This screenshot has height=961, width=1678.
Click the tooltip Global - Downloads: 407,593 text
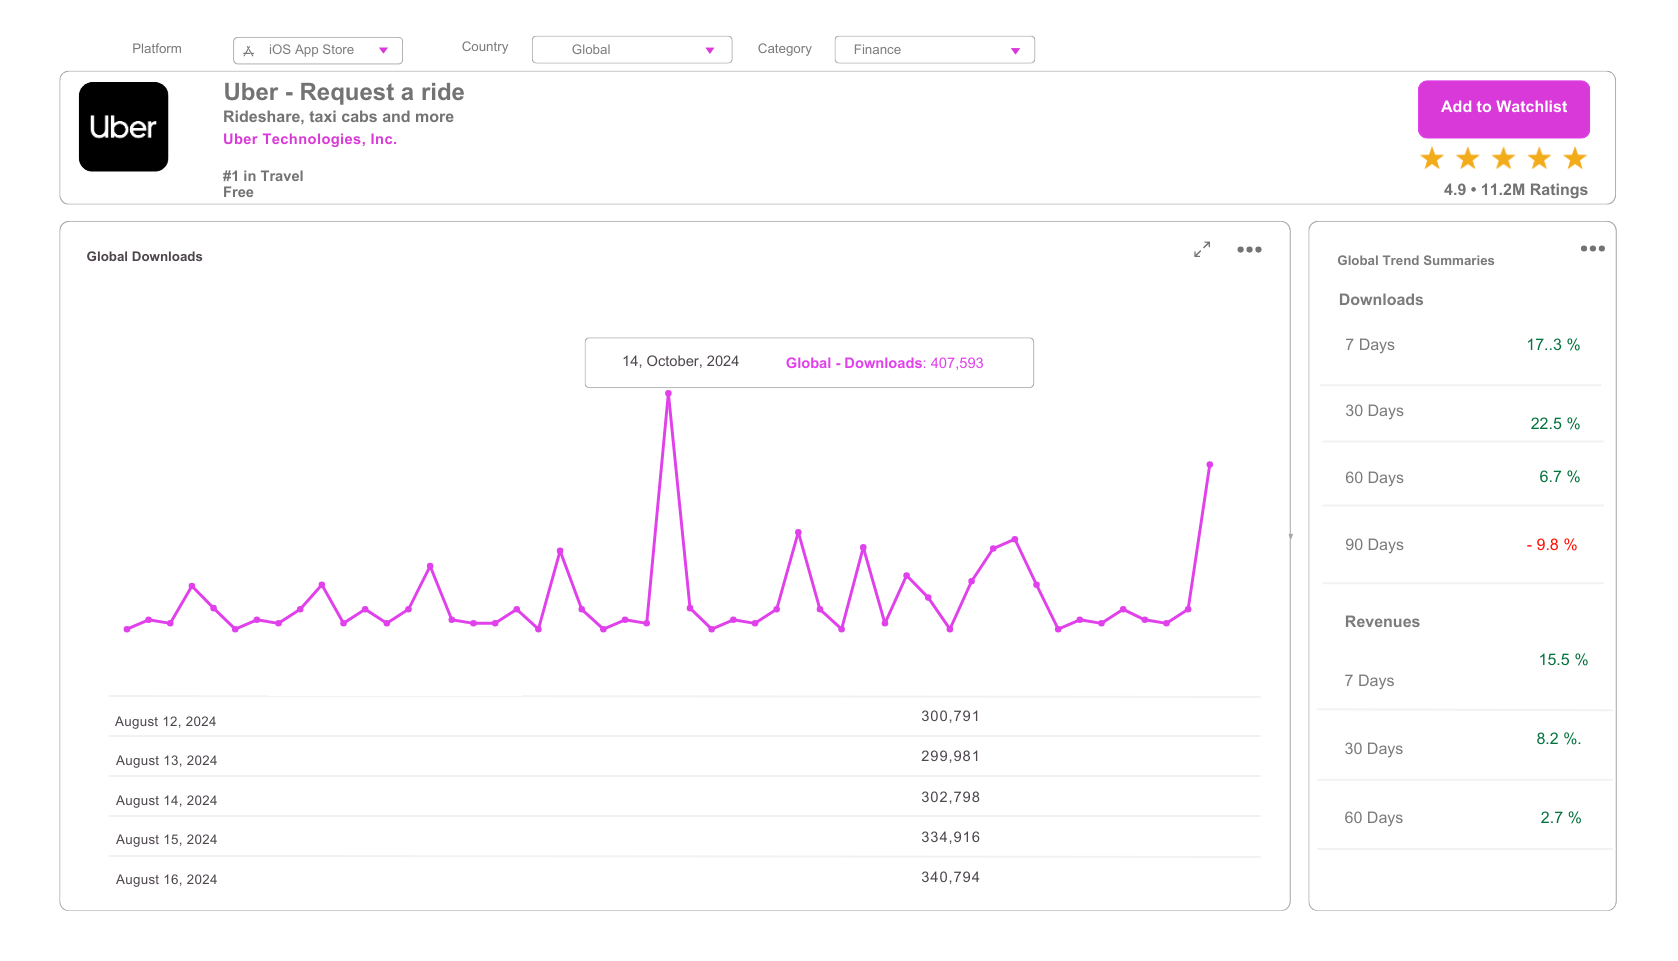pyautogui.click(x=884, y=363)
